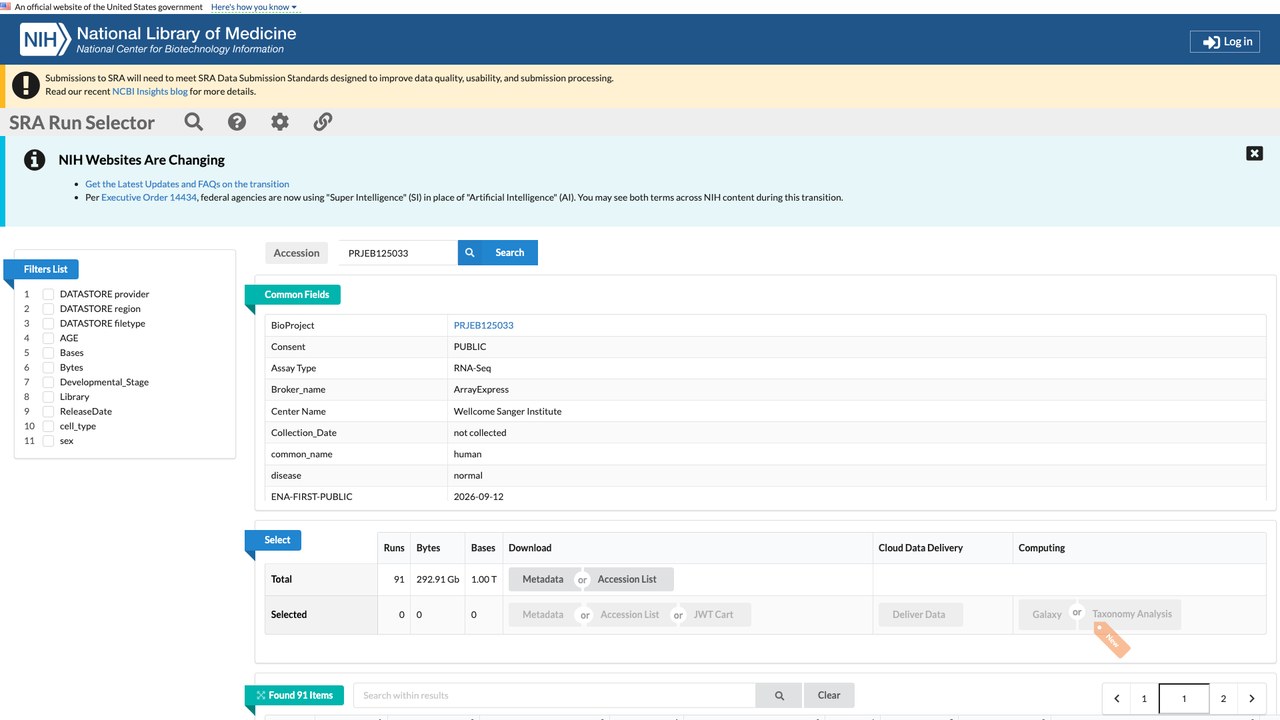This screenshot has width=1280, height=720.
Task: Enable the cell_type filter checkbox
Action: pyautogui.click(x=48, y=426)
